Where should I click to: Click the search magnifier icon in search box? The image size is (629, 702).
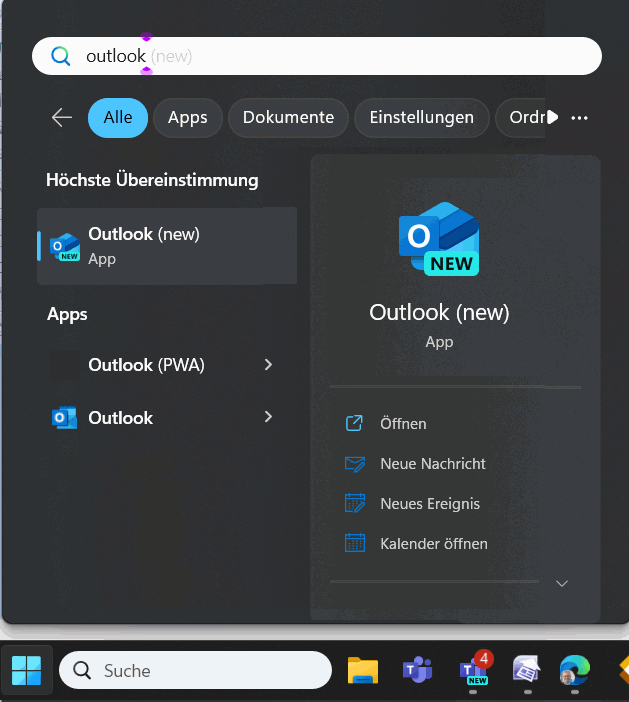click(60, 56)
